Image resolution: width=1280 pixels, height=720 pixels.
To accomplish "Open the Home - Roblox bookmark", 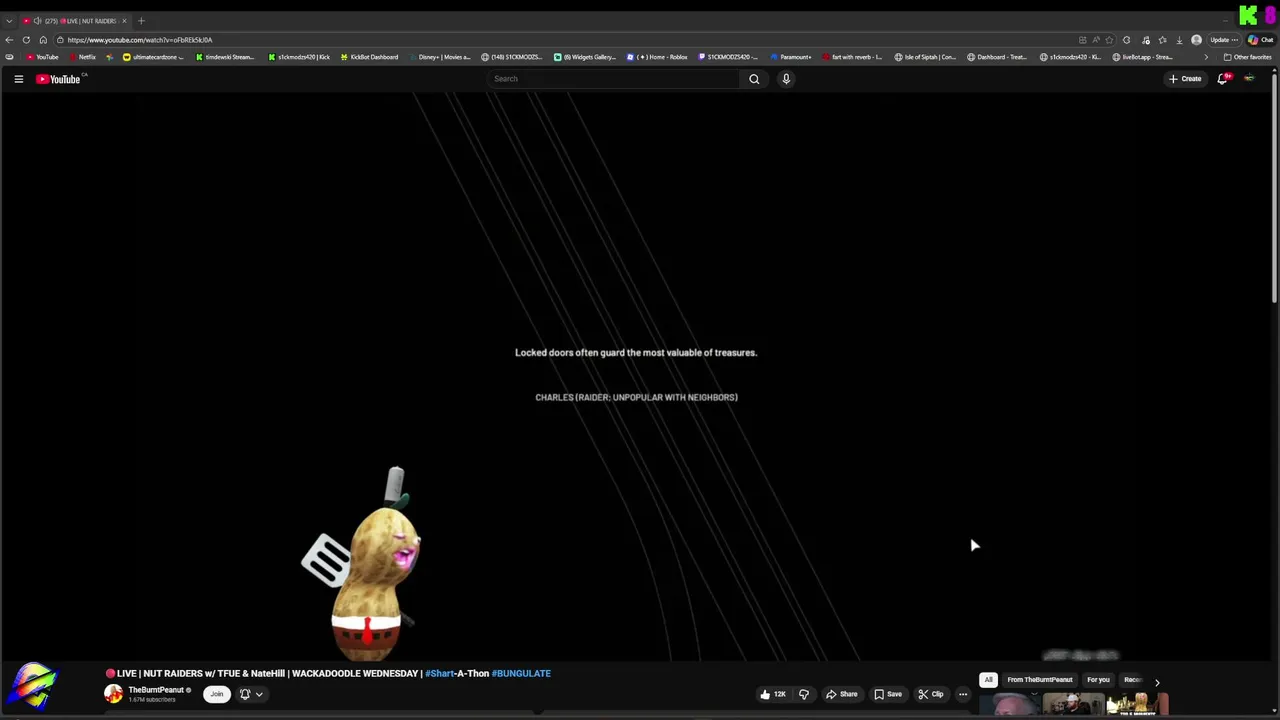I will coord(658,57).
